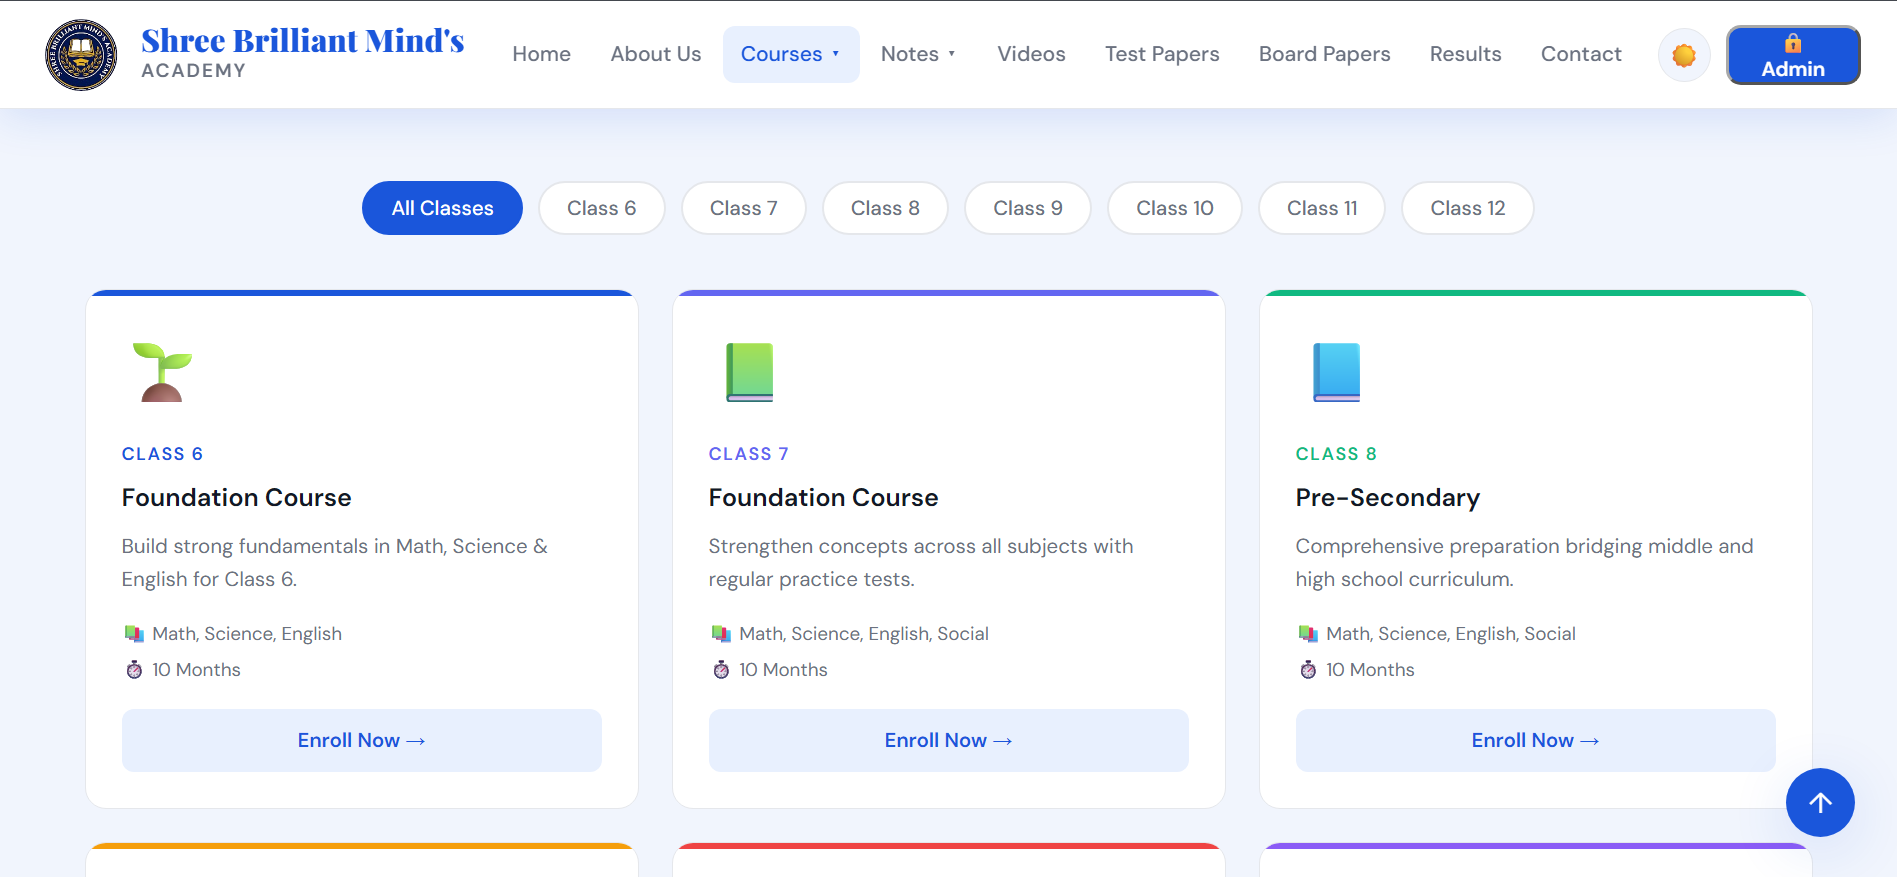Click Foundation Course heading in Class 6 card
Screen dimensions: 1897x877
[x=237, y=498]
